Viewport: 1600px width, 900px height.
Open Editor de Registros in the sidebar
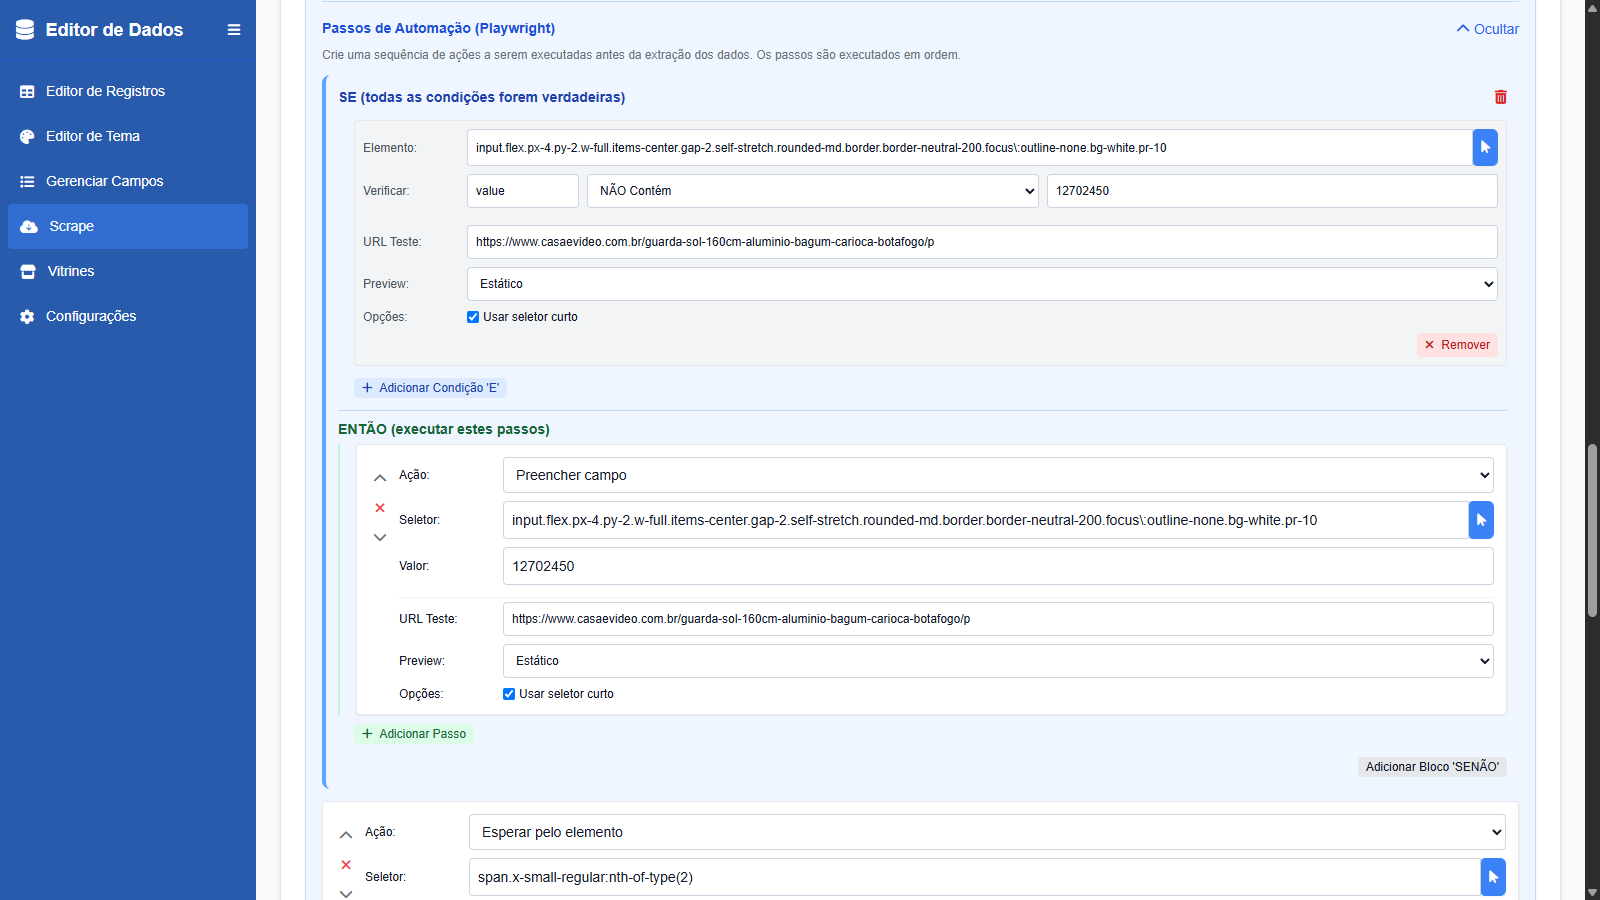click(105, 91)
